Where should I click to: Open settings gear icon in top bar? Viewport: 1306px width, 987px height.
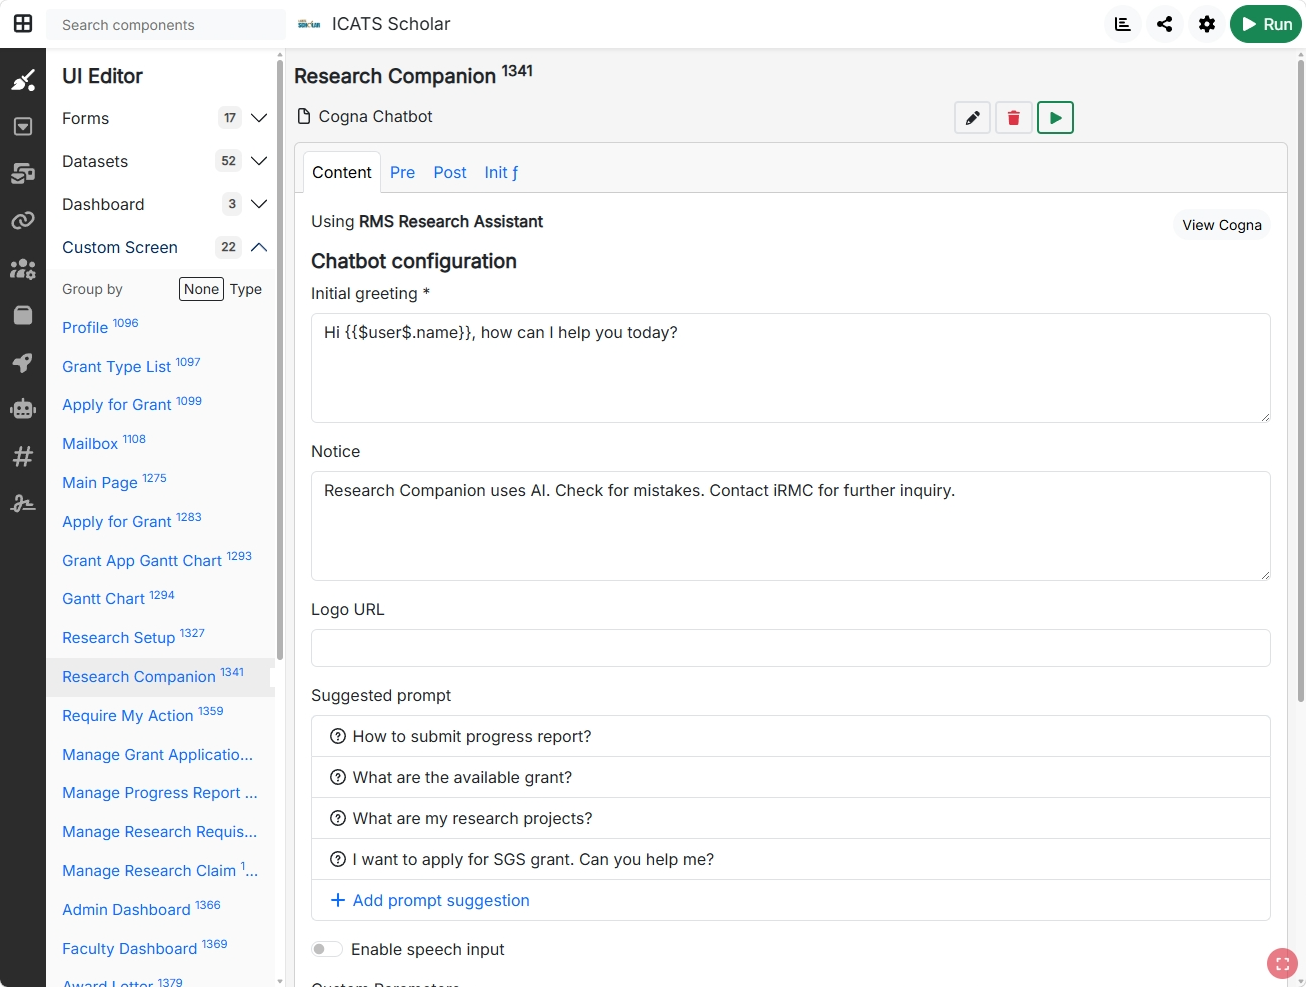(1207, 24)
